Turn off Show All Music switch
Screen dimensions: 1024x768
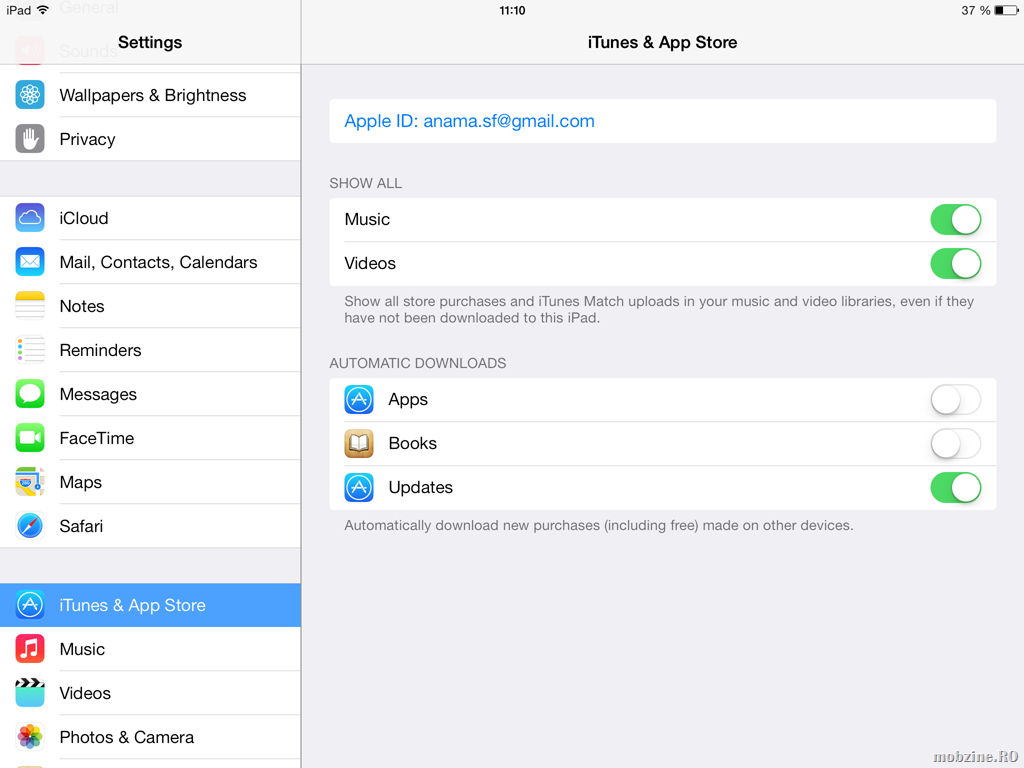tap(955, 219)
